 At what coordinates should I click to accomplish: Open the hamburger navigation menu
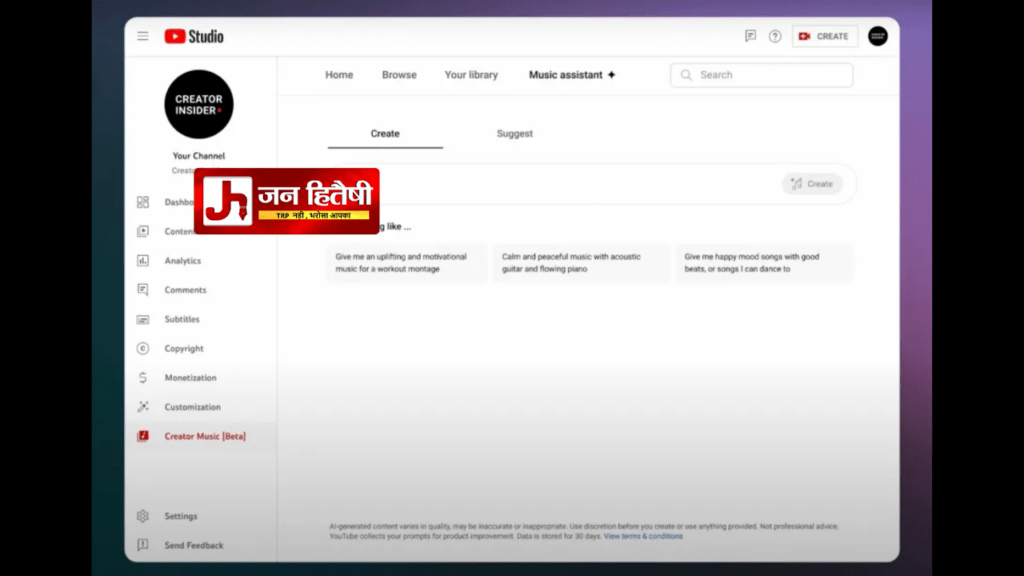tap(142, 37)
